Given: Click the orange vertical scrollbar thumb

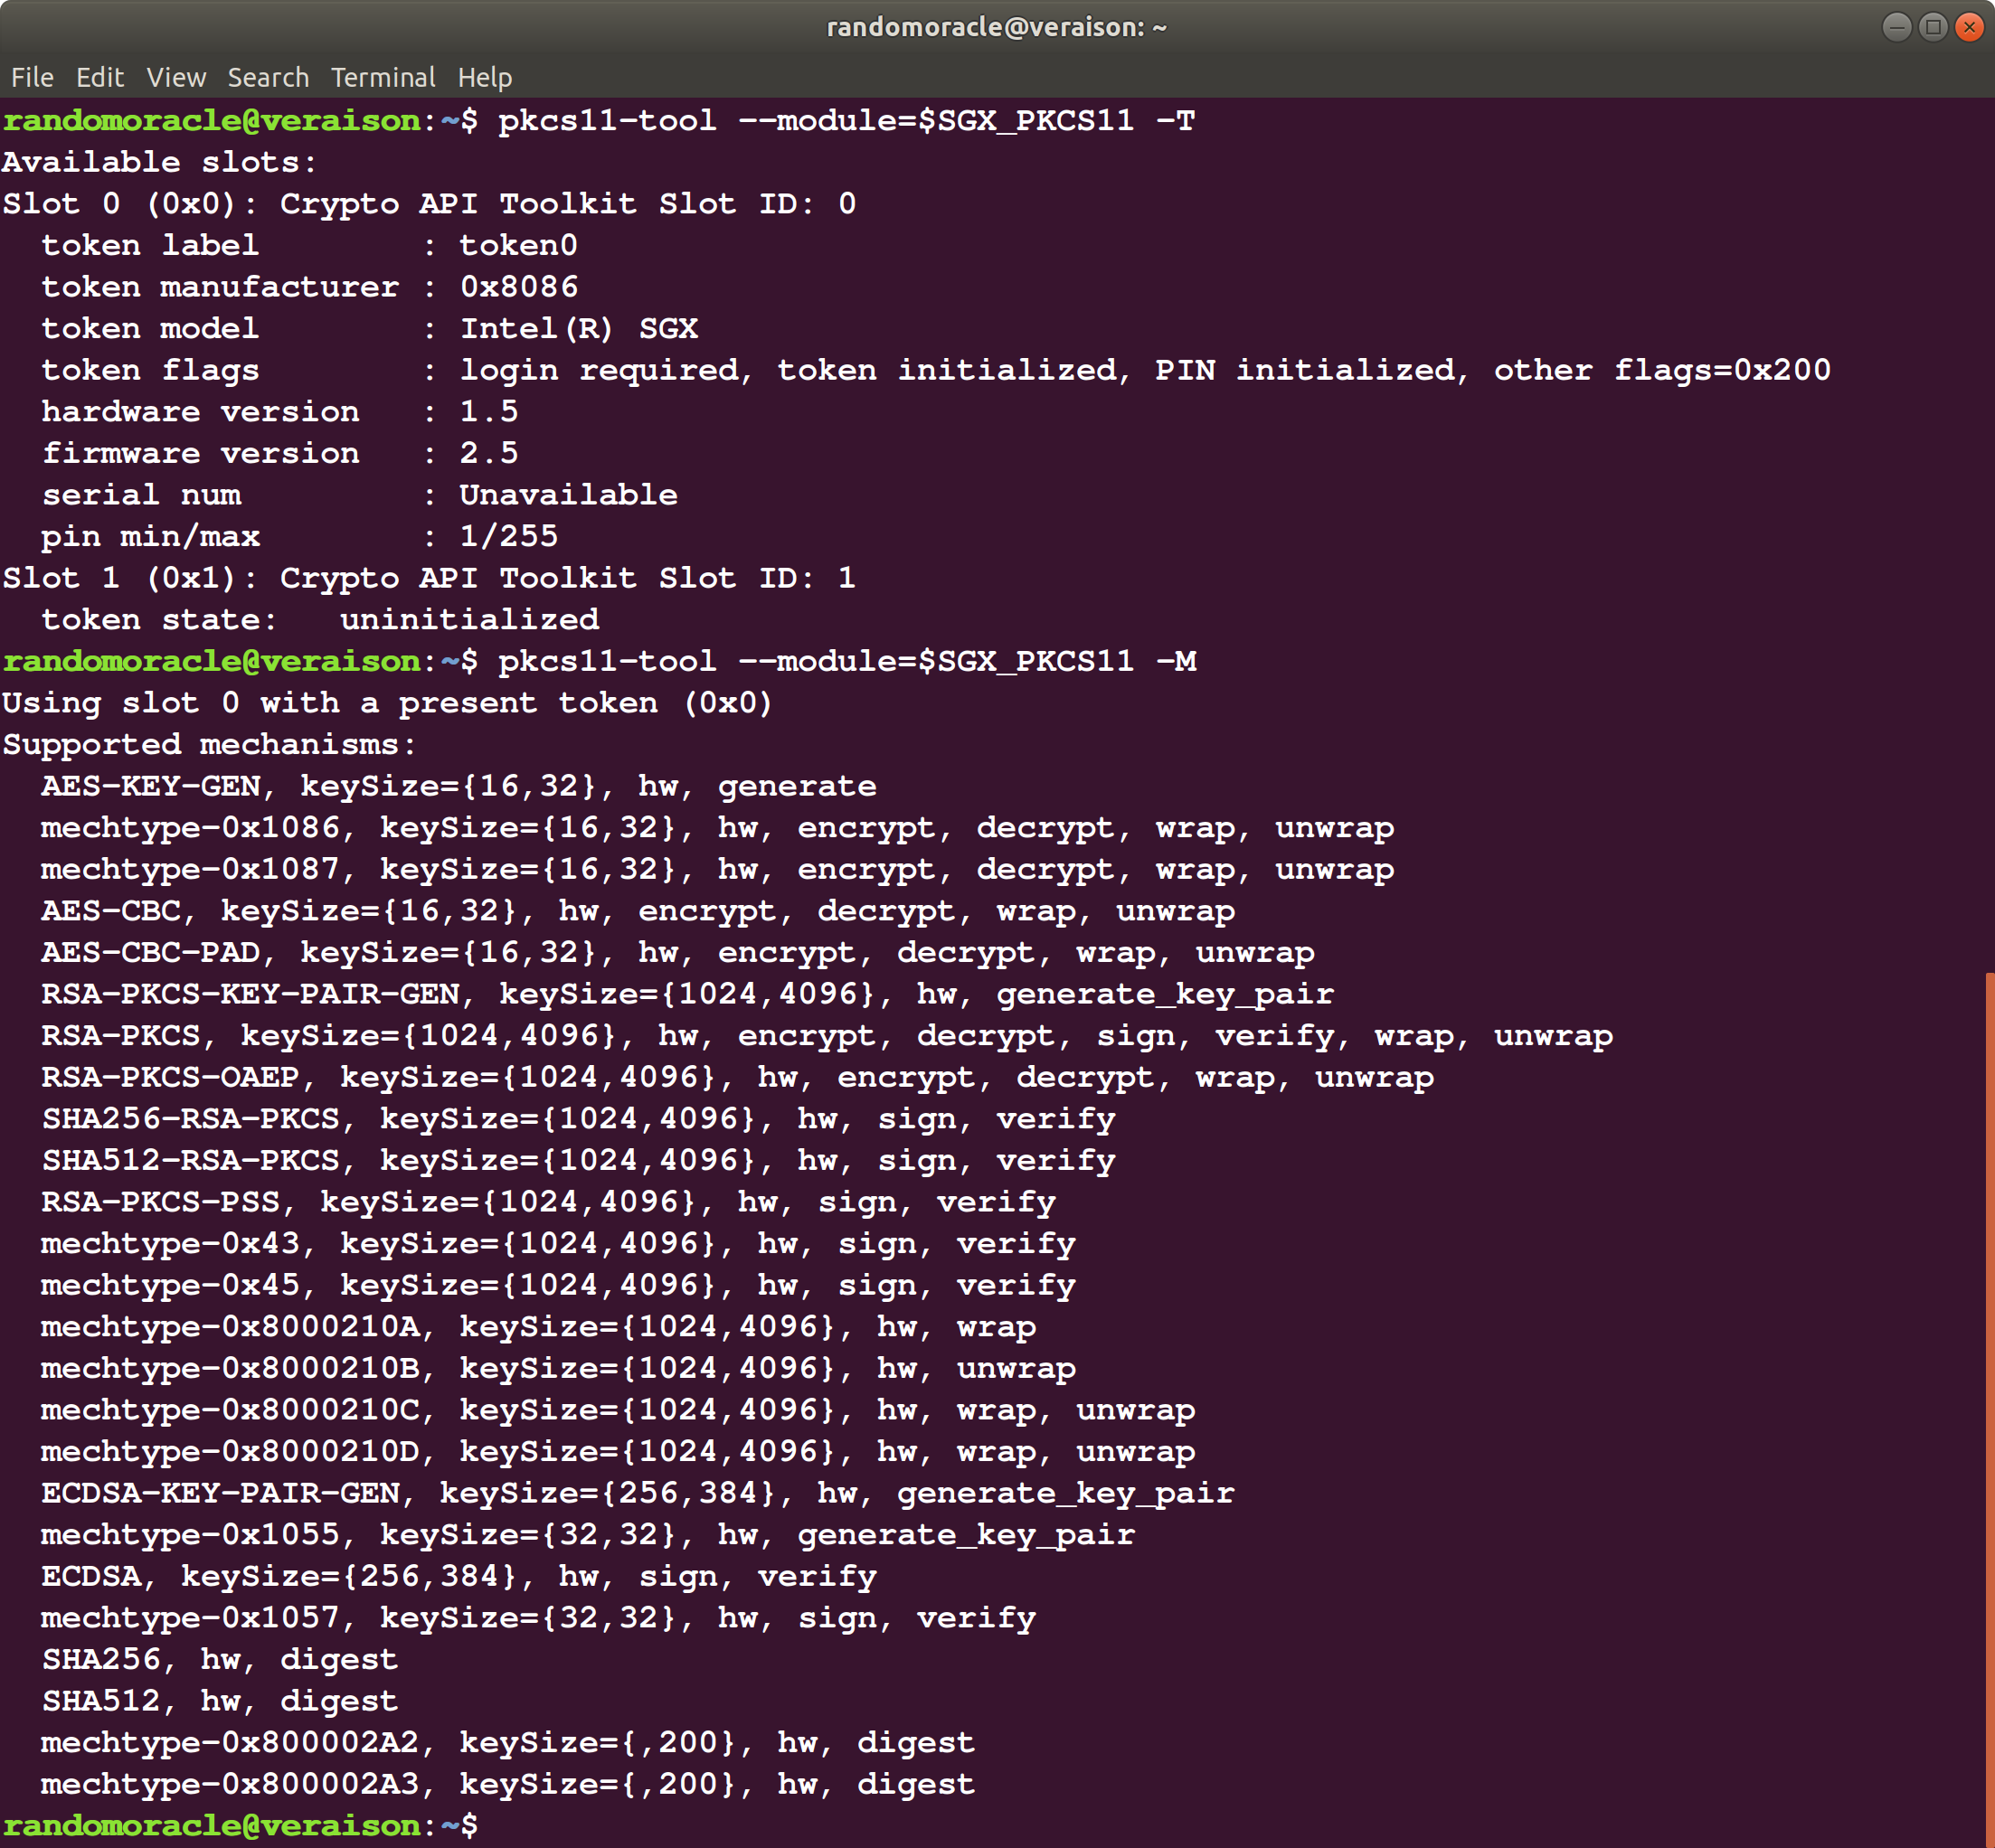Looking at the screenshot, I should pyautogui.click(x=1989, y=1400).
